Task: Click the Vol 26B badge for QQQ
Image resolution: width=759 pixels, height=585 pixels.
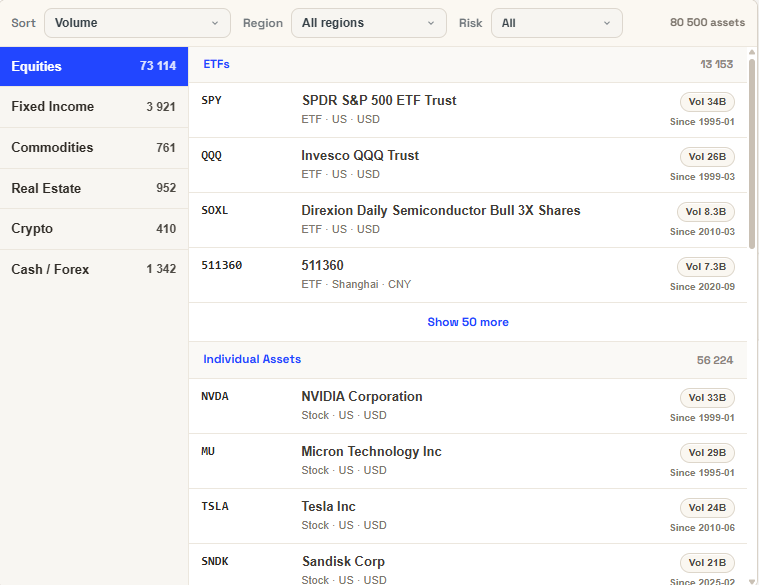Action: point(707,157)
